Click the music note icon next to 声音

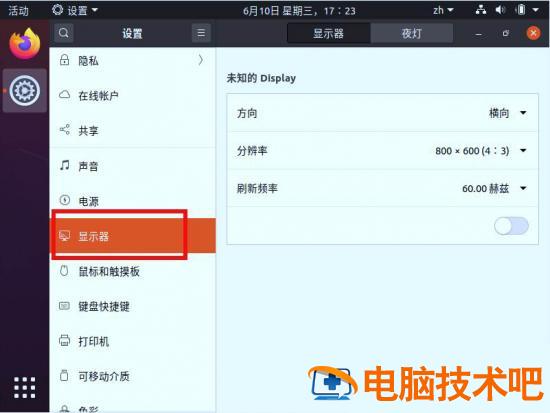point(65,165)
